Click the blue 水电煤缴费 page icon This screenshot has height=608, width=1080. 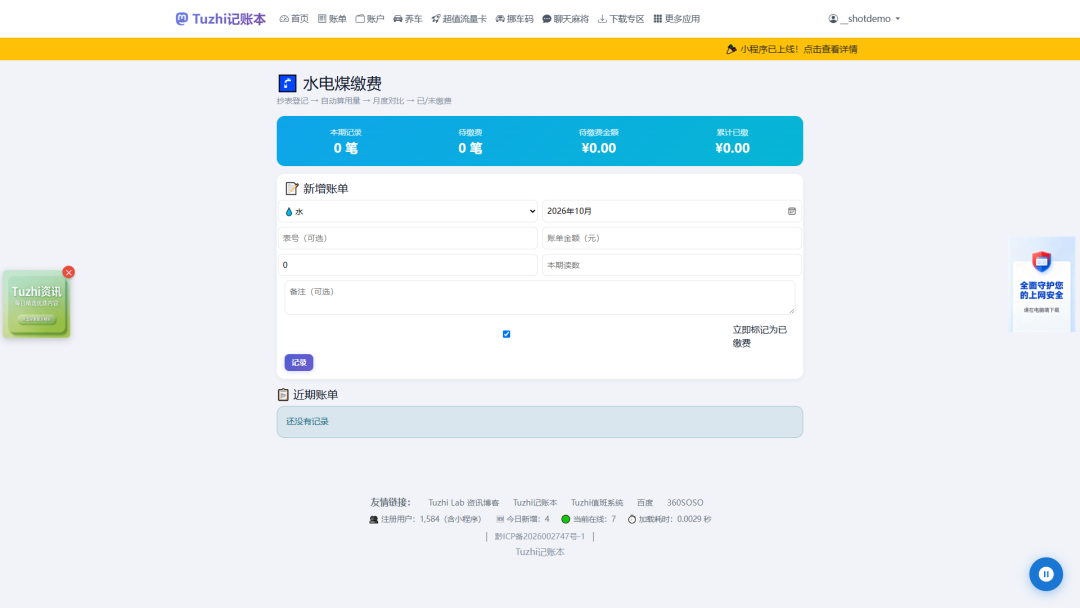point(287,83)
